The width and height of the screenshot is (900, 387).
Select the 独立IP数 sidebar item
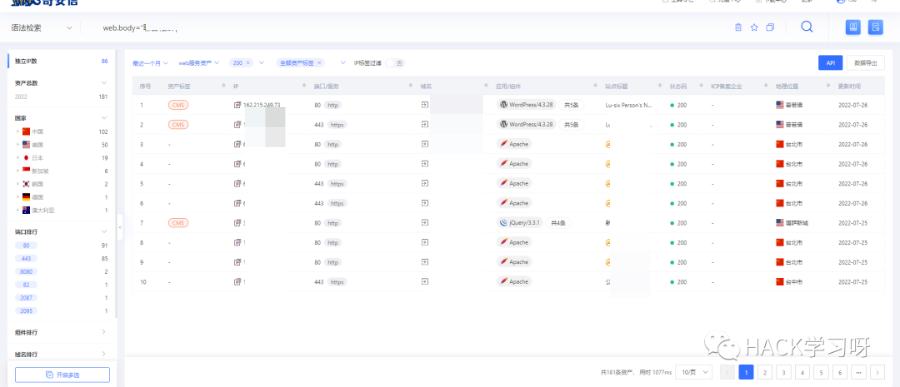coord(61,61)
